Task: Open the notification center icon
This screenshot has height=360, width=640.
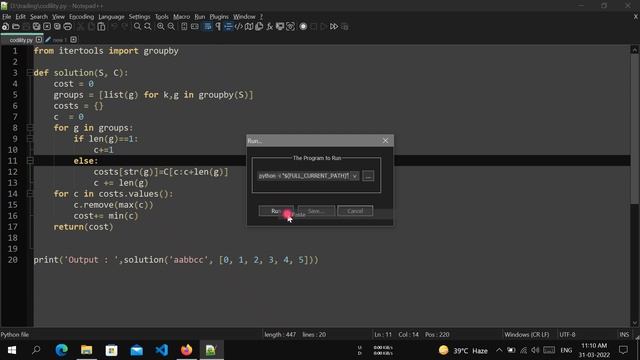Action: coord(623,350)
